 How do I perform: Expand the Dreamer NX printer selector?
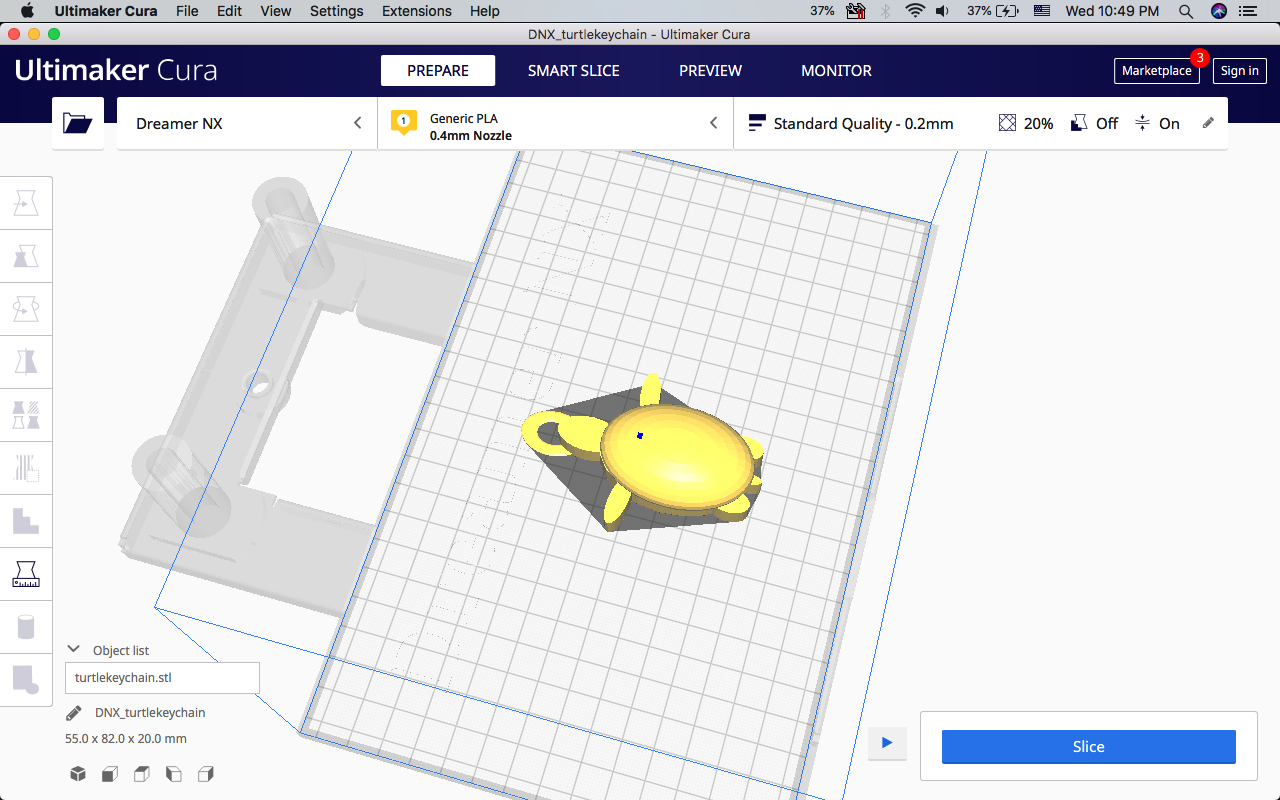pyautogui.click(x=247, y=123)
